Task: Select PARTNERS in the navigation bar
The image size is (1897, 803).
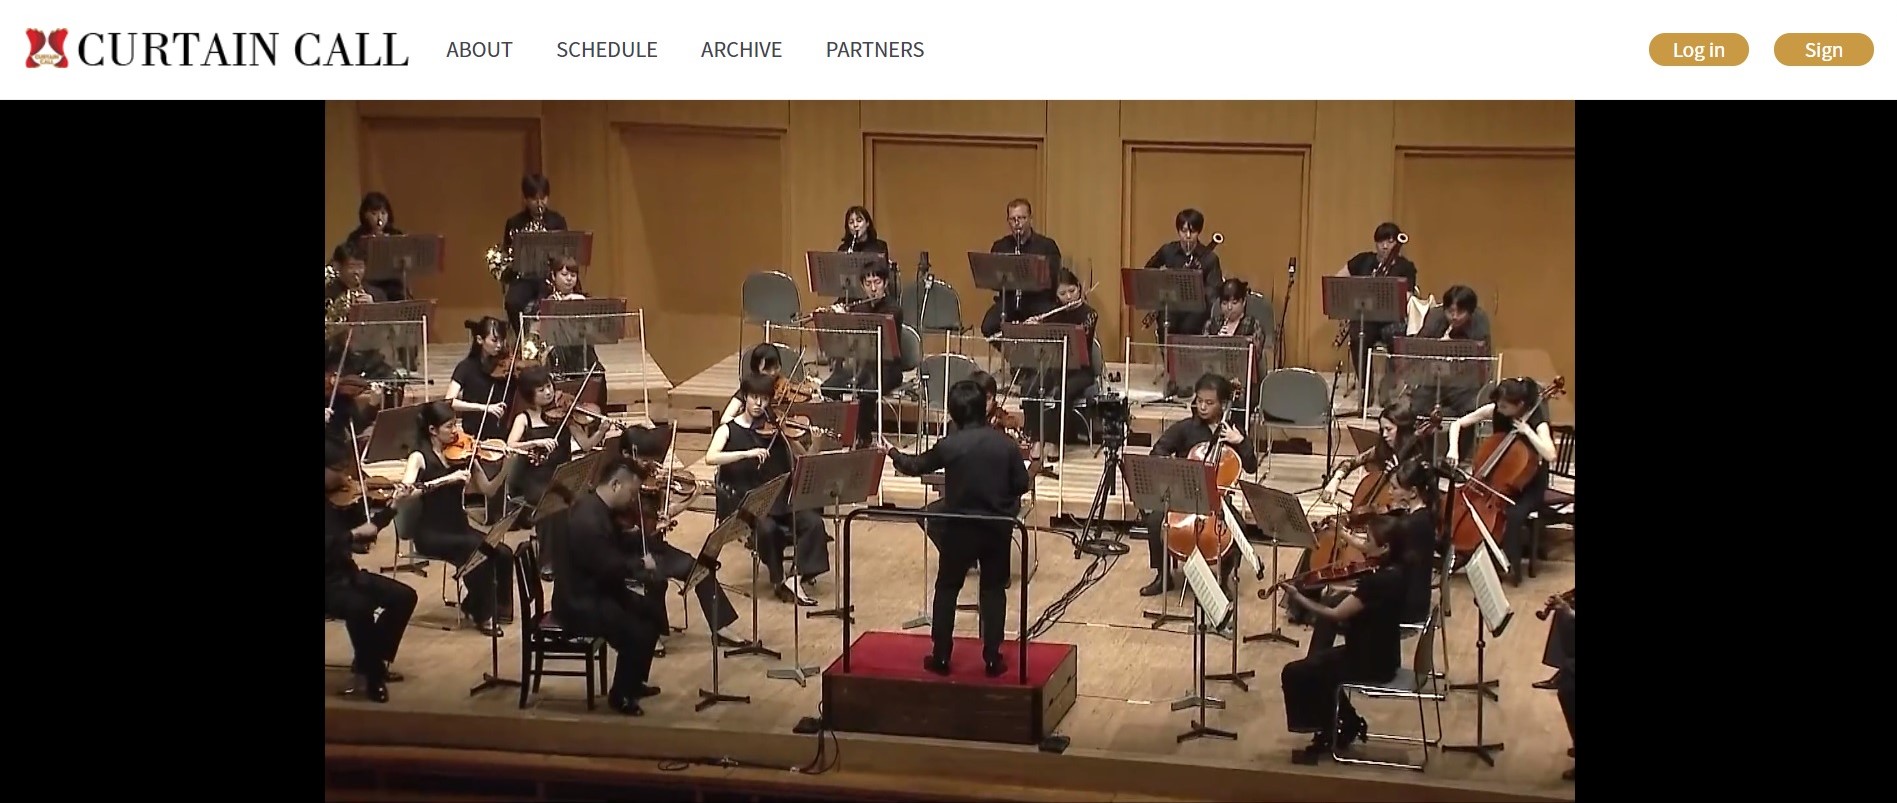Action: (x=875, y=50)
